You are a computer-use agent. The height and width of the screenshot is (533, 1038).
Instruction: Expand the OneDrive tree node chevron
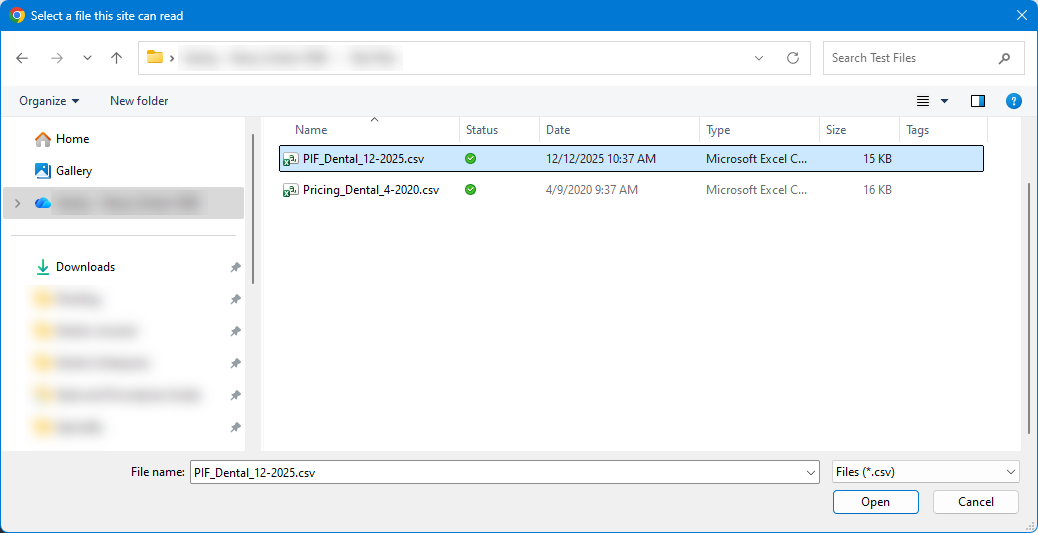(15, 203)
